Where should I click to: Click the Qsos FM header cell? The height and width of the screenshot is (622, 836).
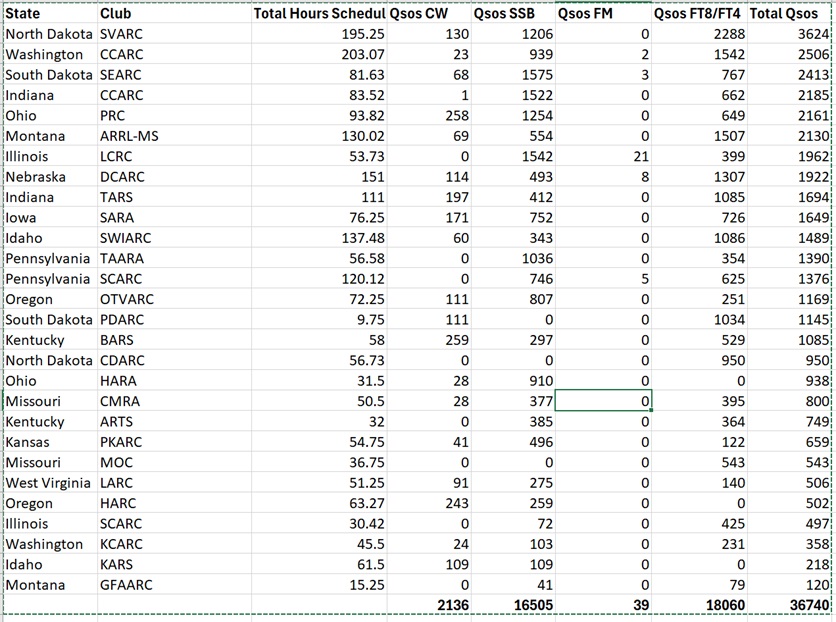coord(603,13)
